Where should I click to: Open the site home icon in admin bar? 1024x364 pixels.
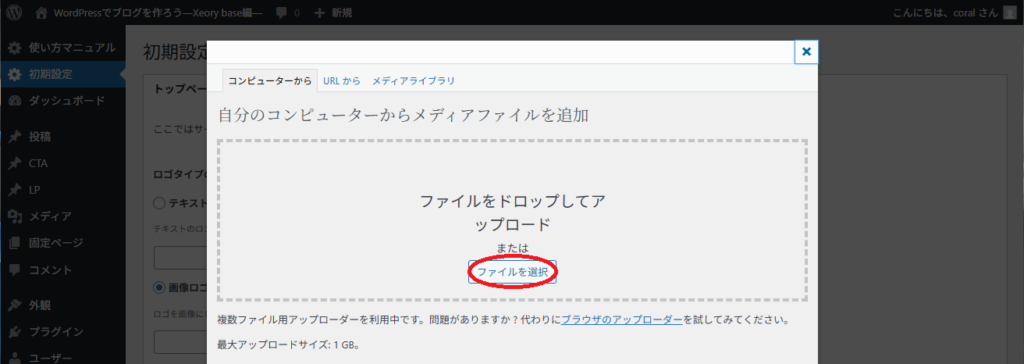point(42,12)
